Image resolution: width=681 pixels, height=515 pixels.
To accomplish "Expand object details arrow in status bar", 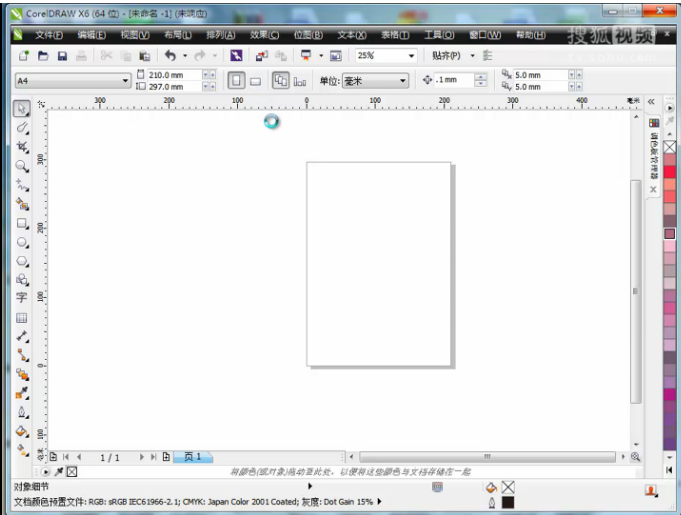I will (310, 486).
